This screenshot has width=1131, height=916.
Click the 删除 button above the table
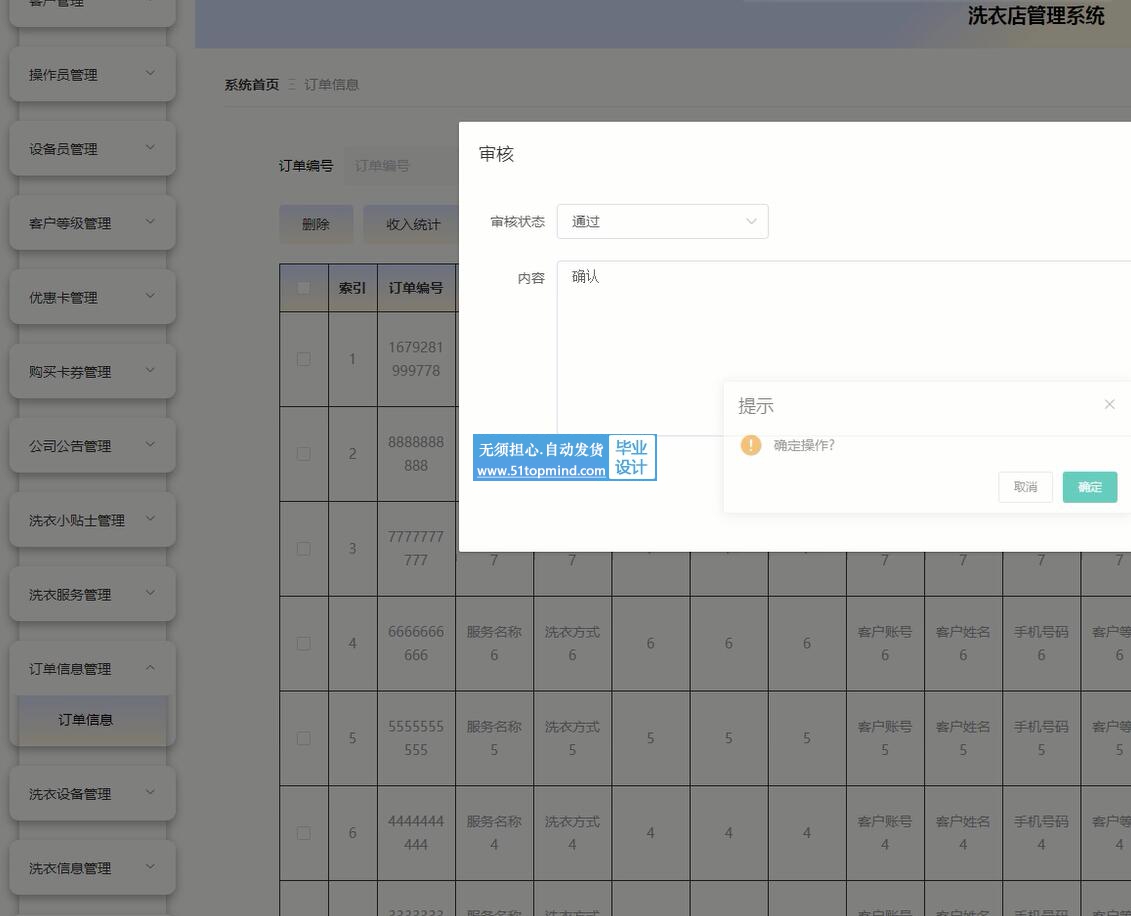tap(316, 224)
